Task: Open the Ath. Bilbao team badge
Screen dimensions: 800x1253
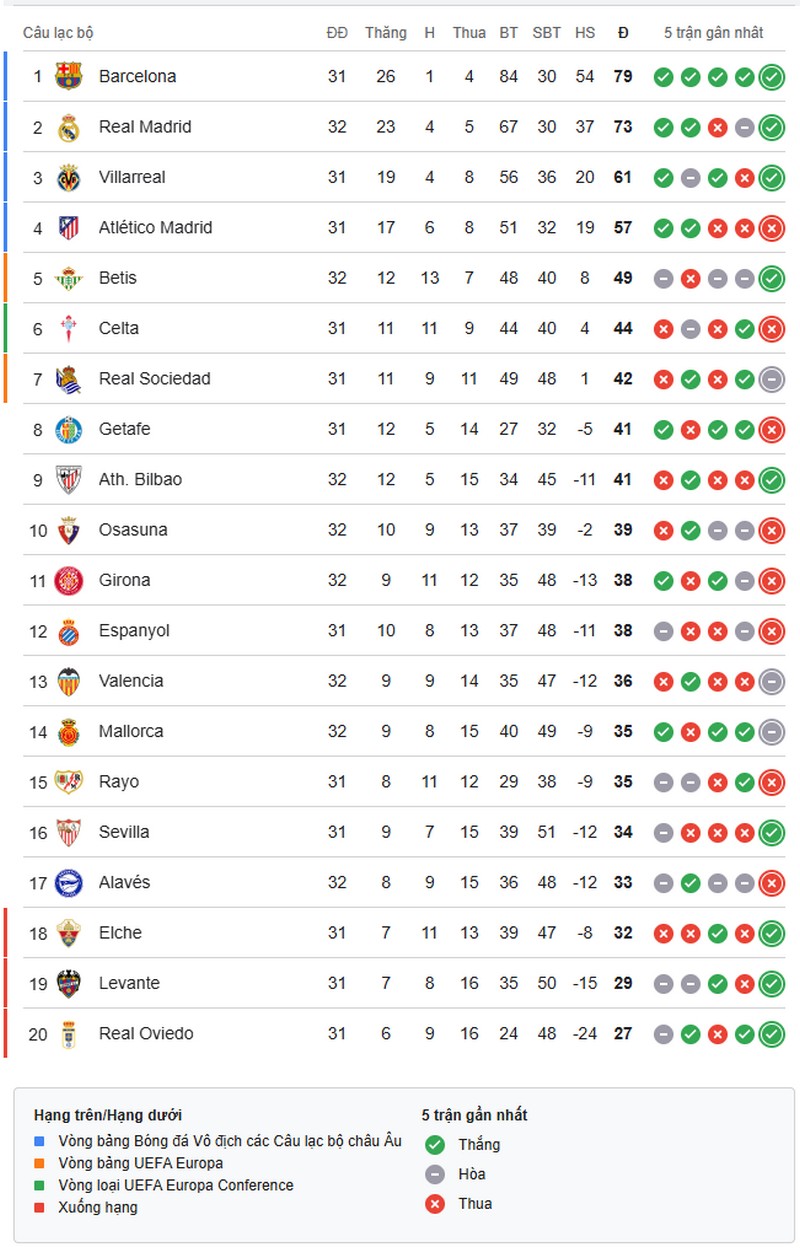Action: click(x=68, y=479)
